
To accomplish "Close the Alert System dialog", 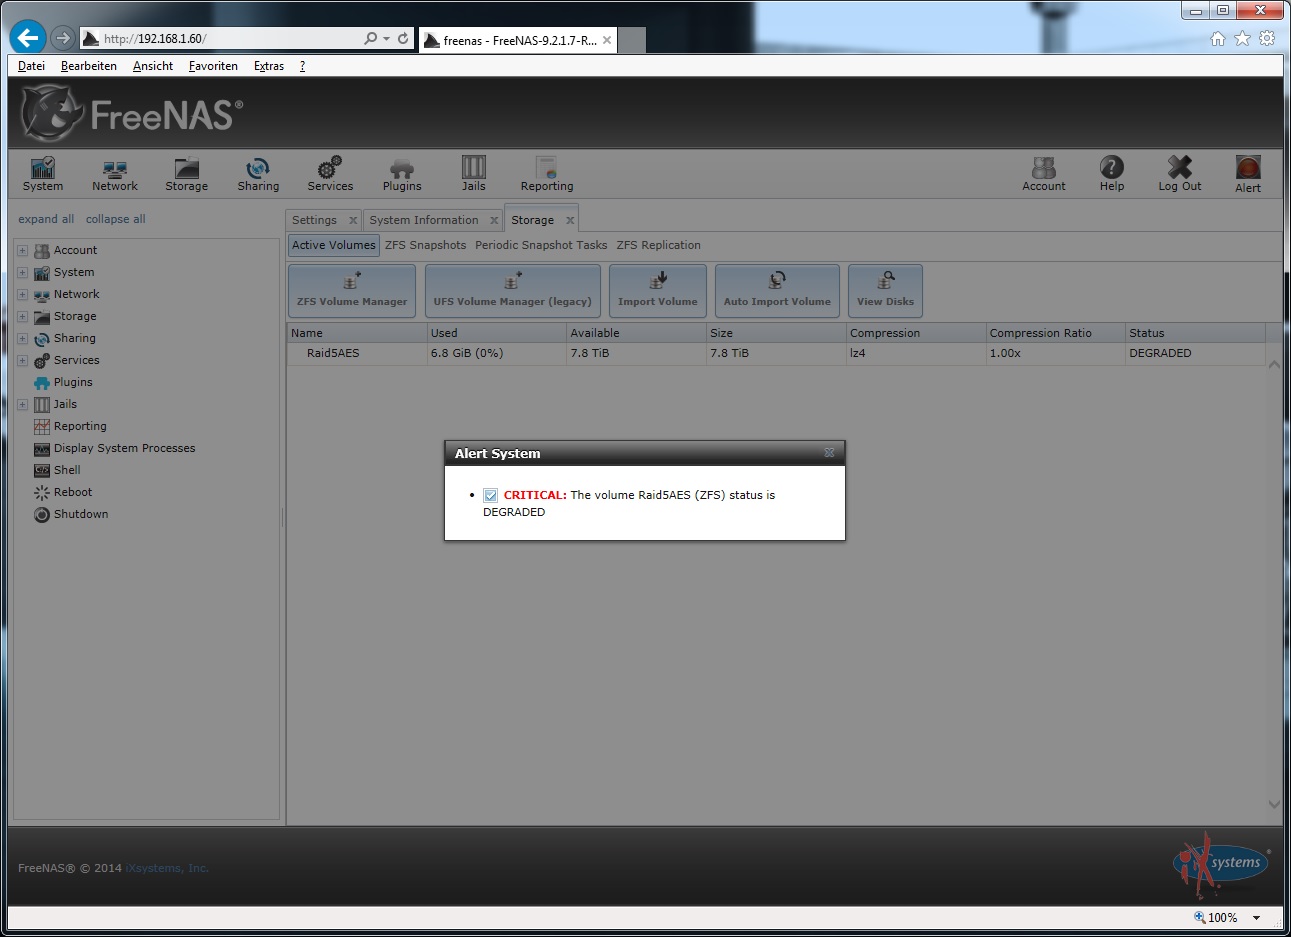I will [829, 453].
